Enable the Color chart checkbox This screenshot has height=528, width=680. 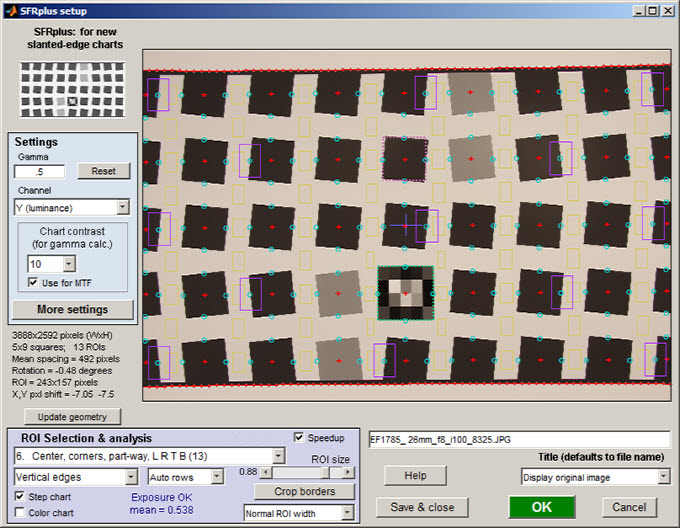click(21, 514)
